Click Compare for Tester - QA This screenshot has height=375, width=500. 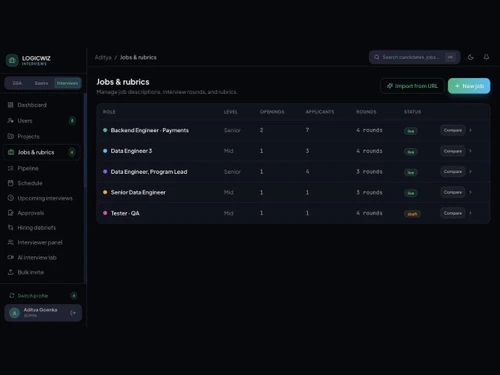pyautogui.click(x=453, y=213)
